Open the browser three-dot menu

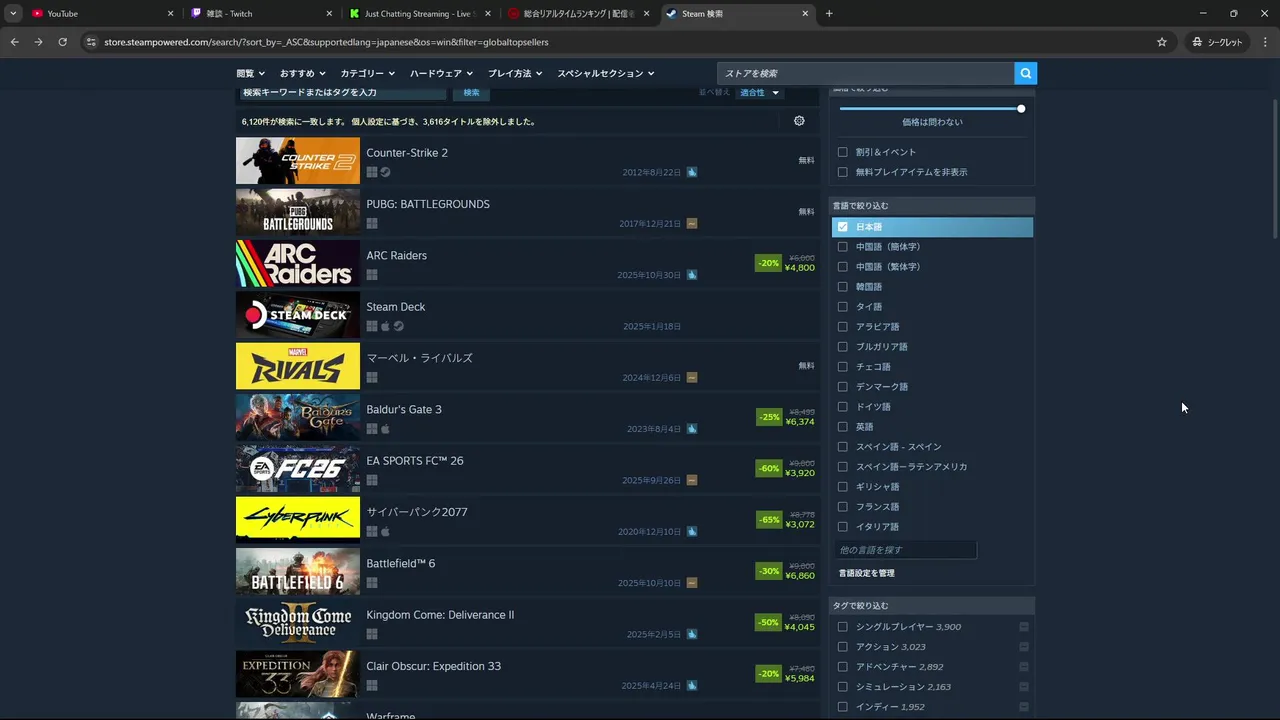click(1264, 42)
